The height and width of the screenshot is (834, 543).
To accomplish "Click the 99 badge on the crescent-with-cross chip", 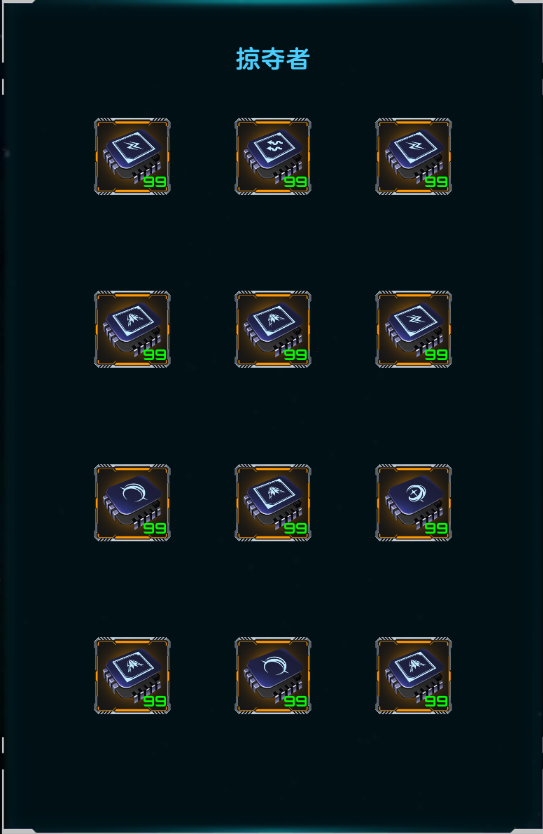I will [436, 528].
